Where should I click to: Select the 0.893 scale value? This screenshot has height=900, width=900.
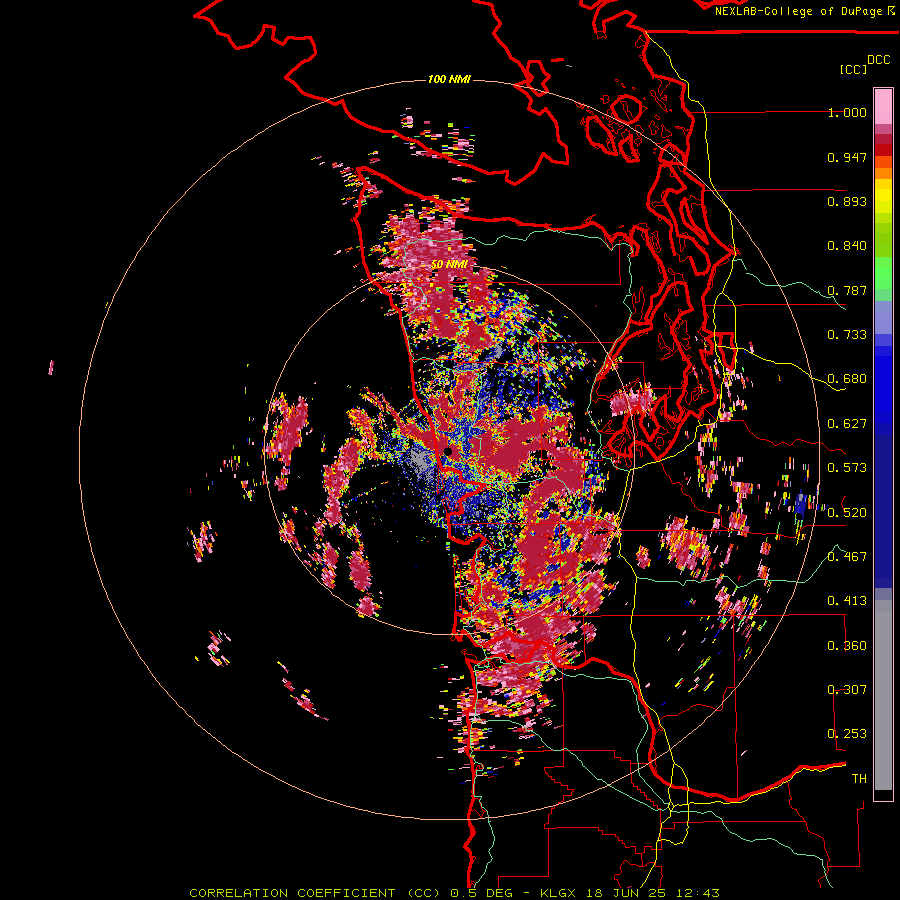pyautogui.click(x=847, y=201)
